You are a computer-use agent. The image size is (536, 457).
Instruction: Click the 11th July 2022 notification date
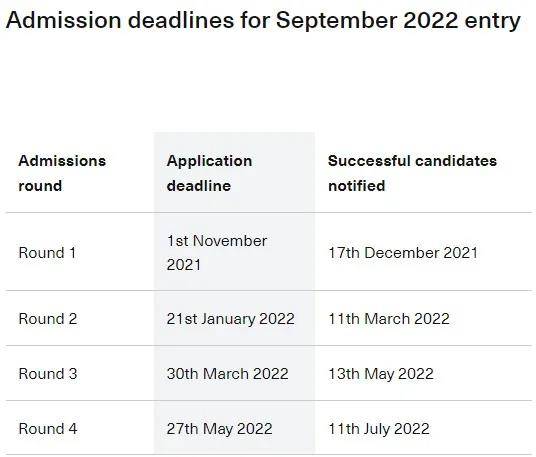379,429
